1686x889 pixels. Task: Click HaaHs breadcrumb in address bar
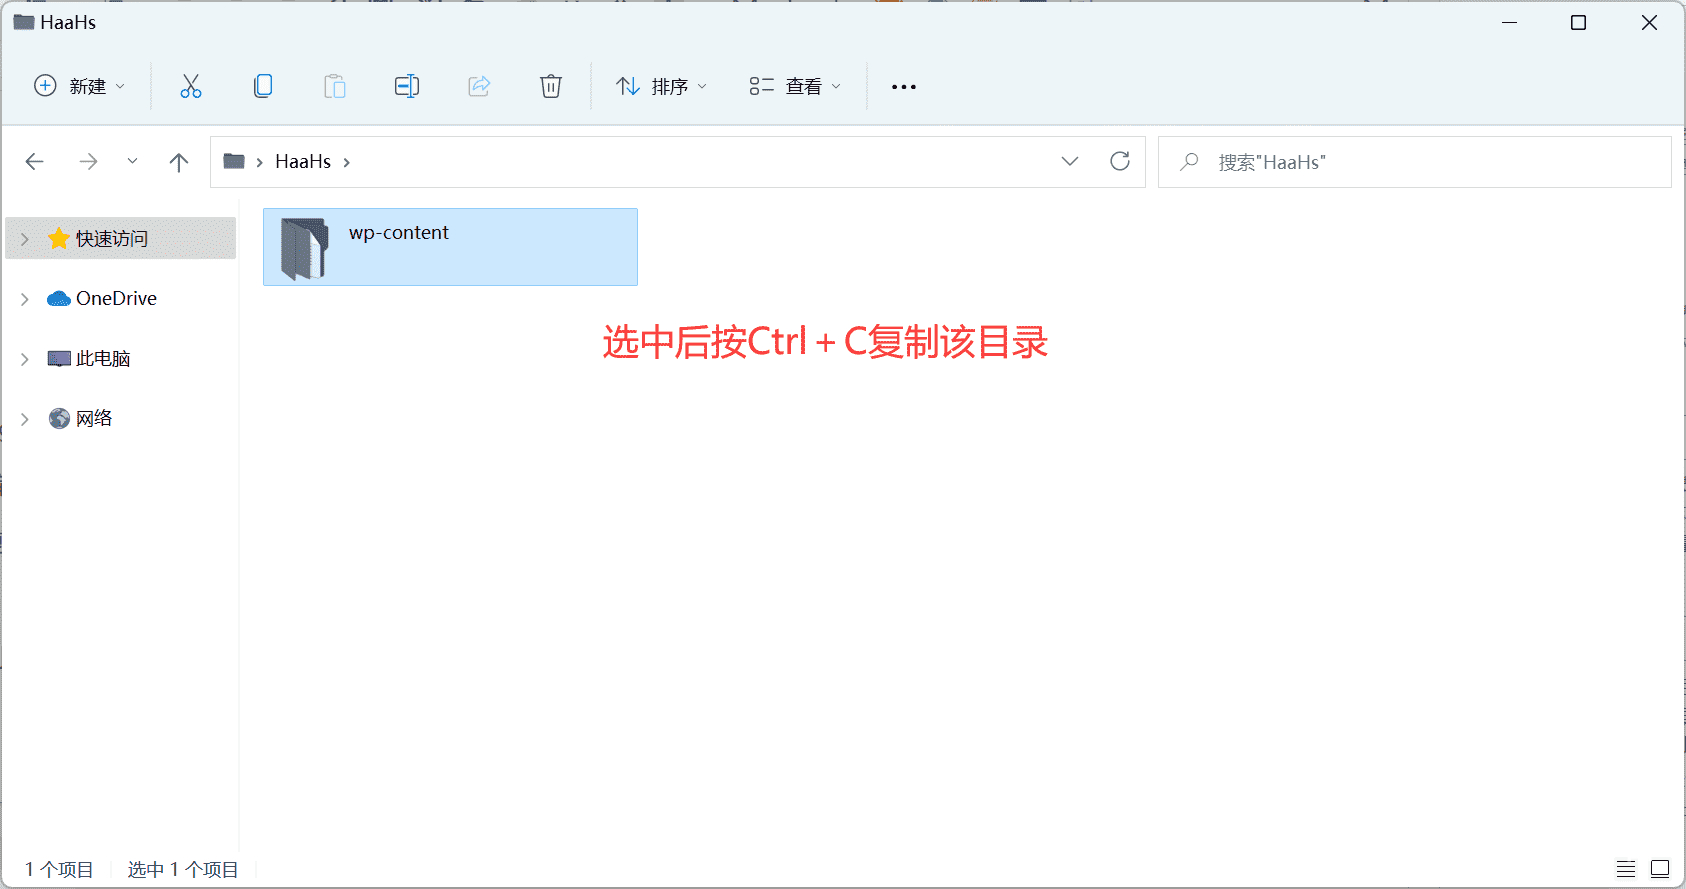point(303,162)
